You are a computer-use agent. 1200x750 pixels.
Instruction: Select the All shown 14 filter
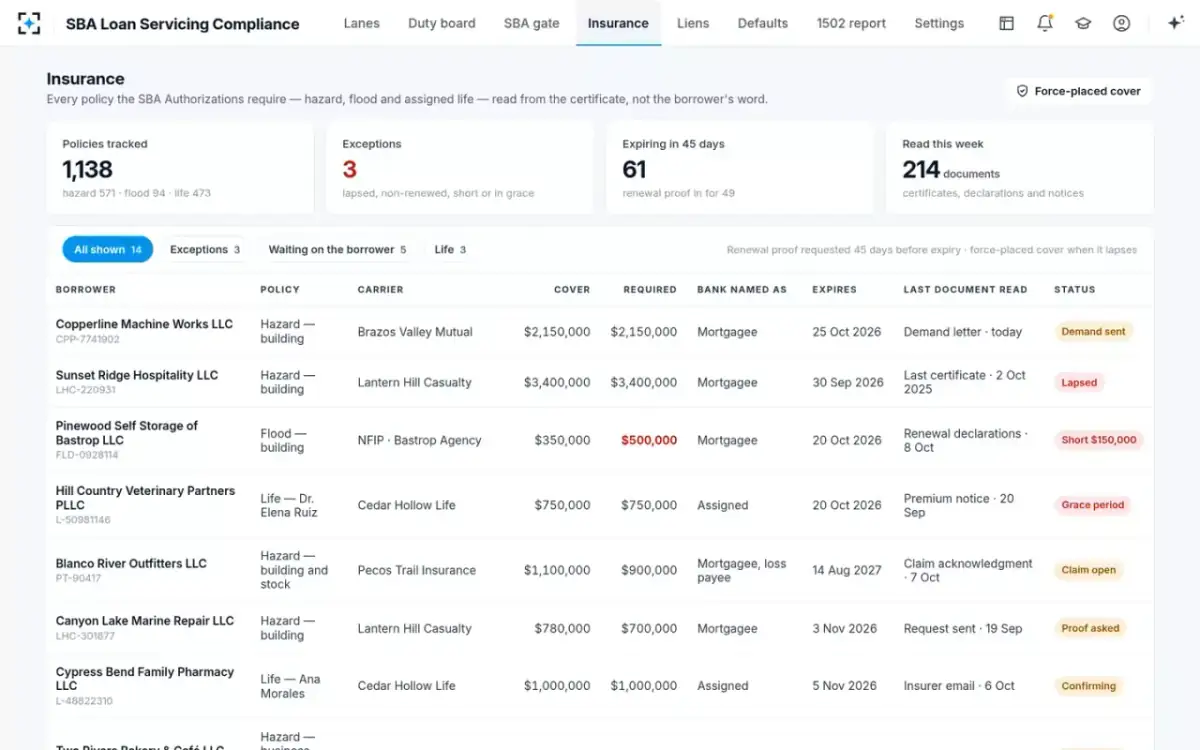107,250
